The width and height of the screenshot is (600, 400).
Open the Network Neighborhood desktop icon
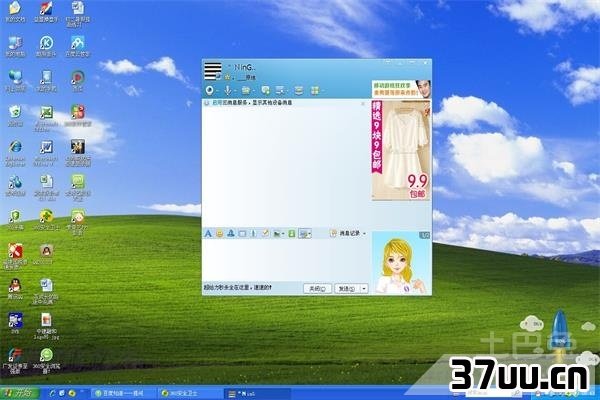point(15,81)
